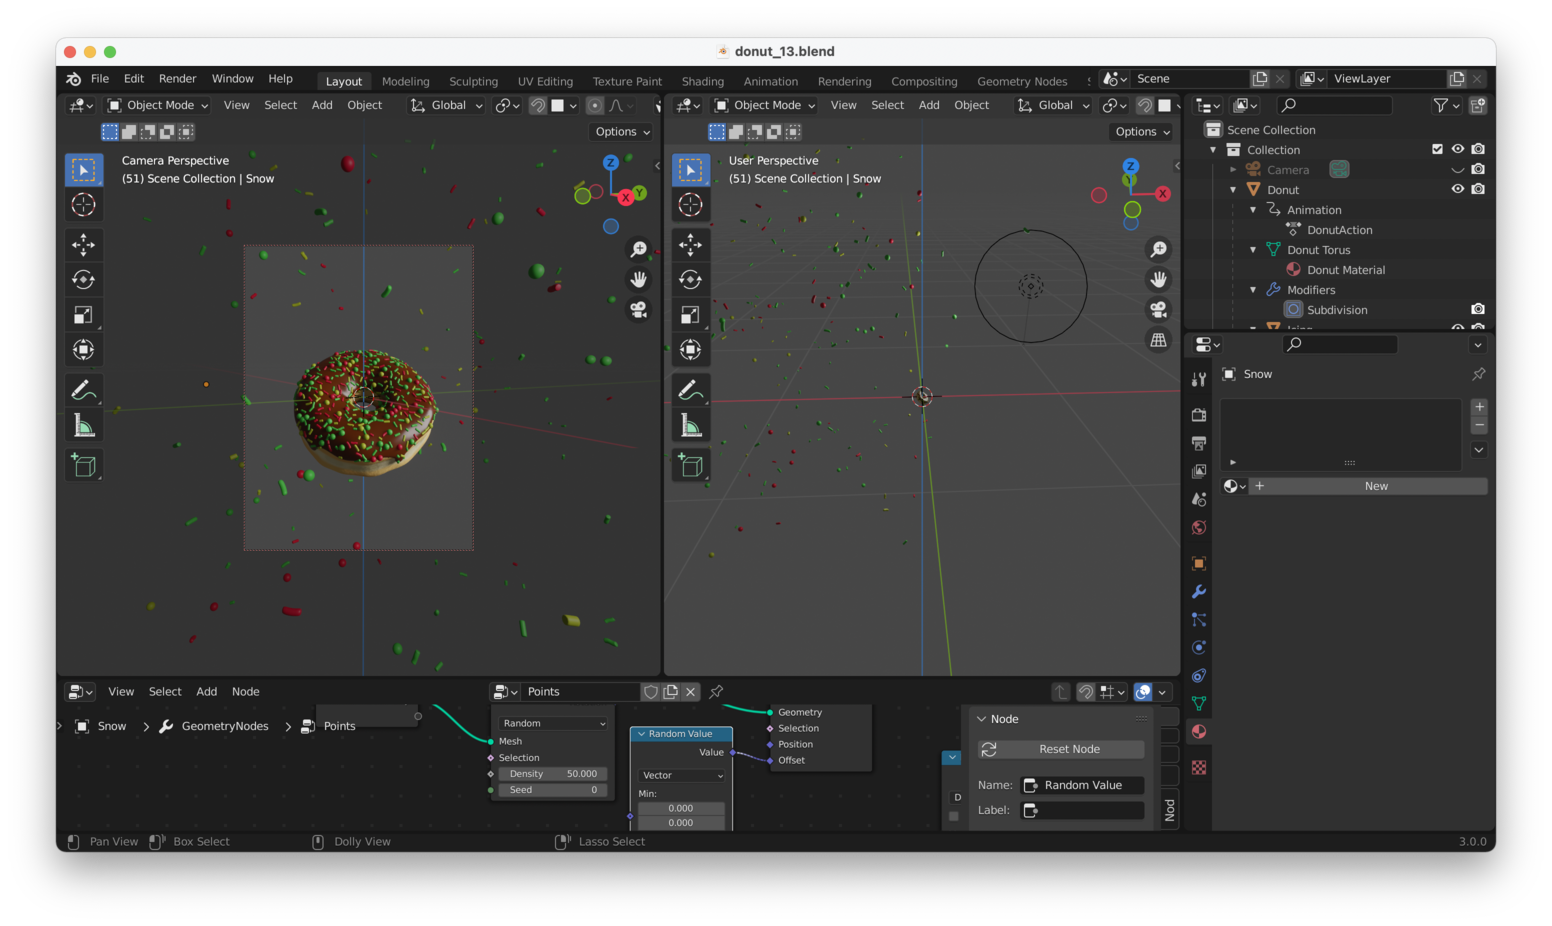This screenshot has width=1552, height=926.
Task: Select the Rotate tool in left viewport
Action: coord(84,280)
